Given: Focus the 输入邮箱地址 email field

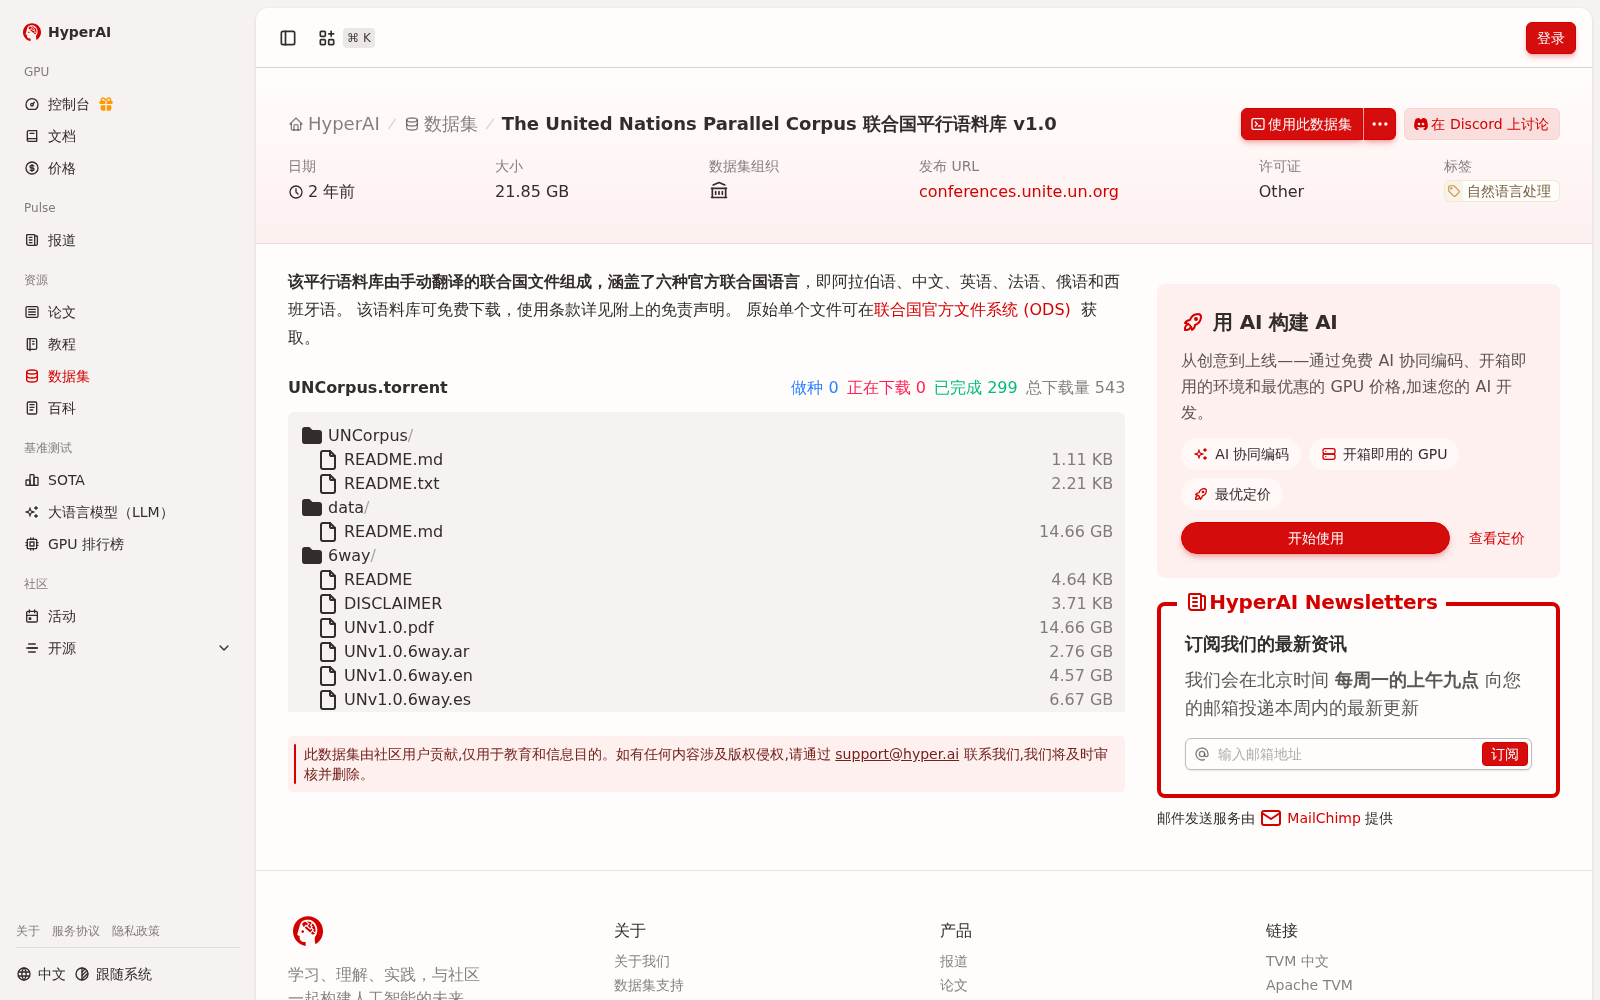Looking at the screenshot, I should click(x=1345, y=754).
